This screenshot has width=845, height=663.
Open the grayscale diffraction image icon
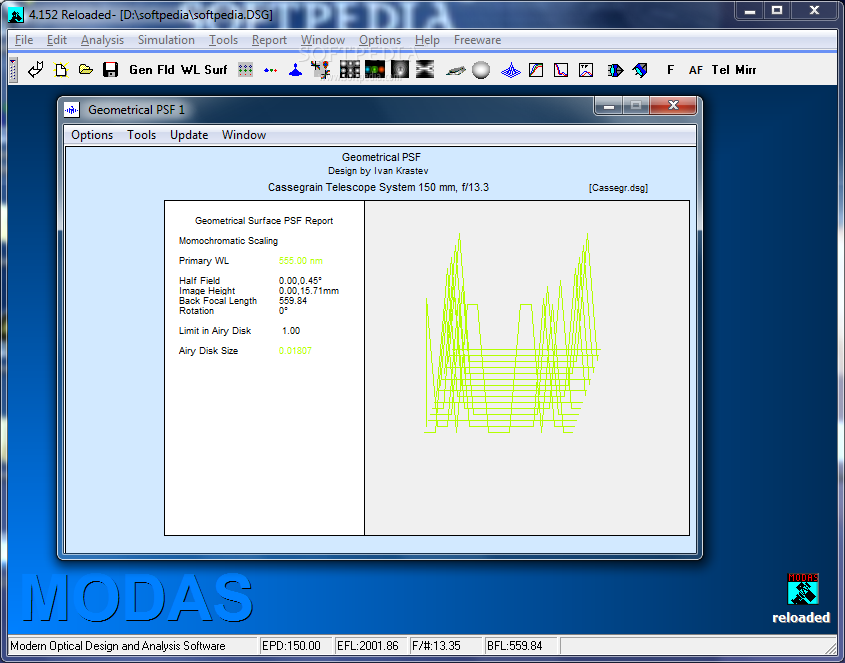pos(400,70)
